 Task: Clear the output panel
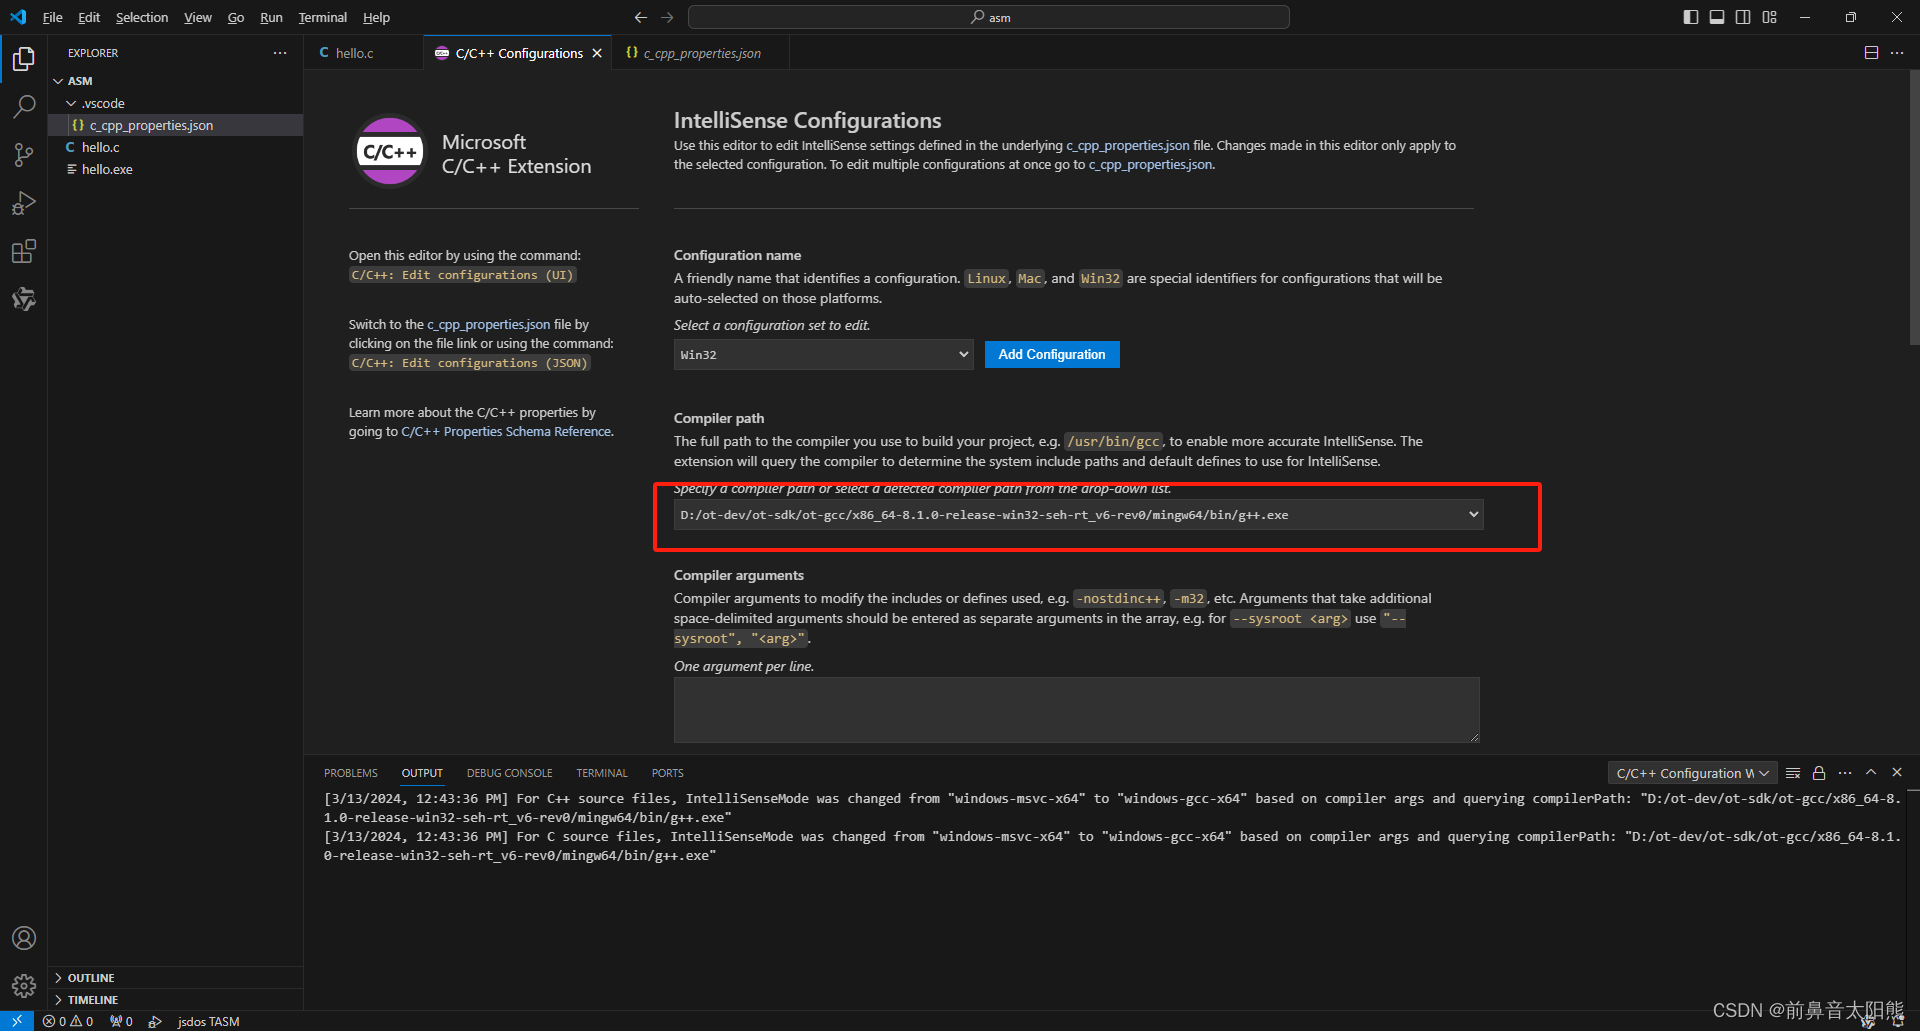pos(1793,773)
